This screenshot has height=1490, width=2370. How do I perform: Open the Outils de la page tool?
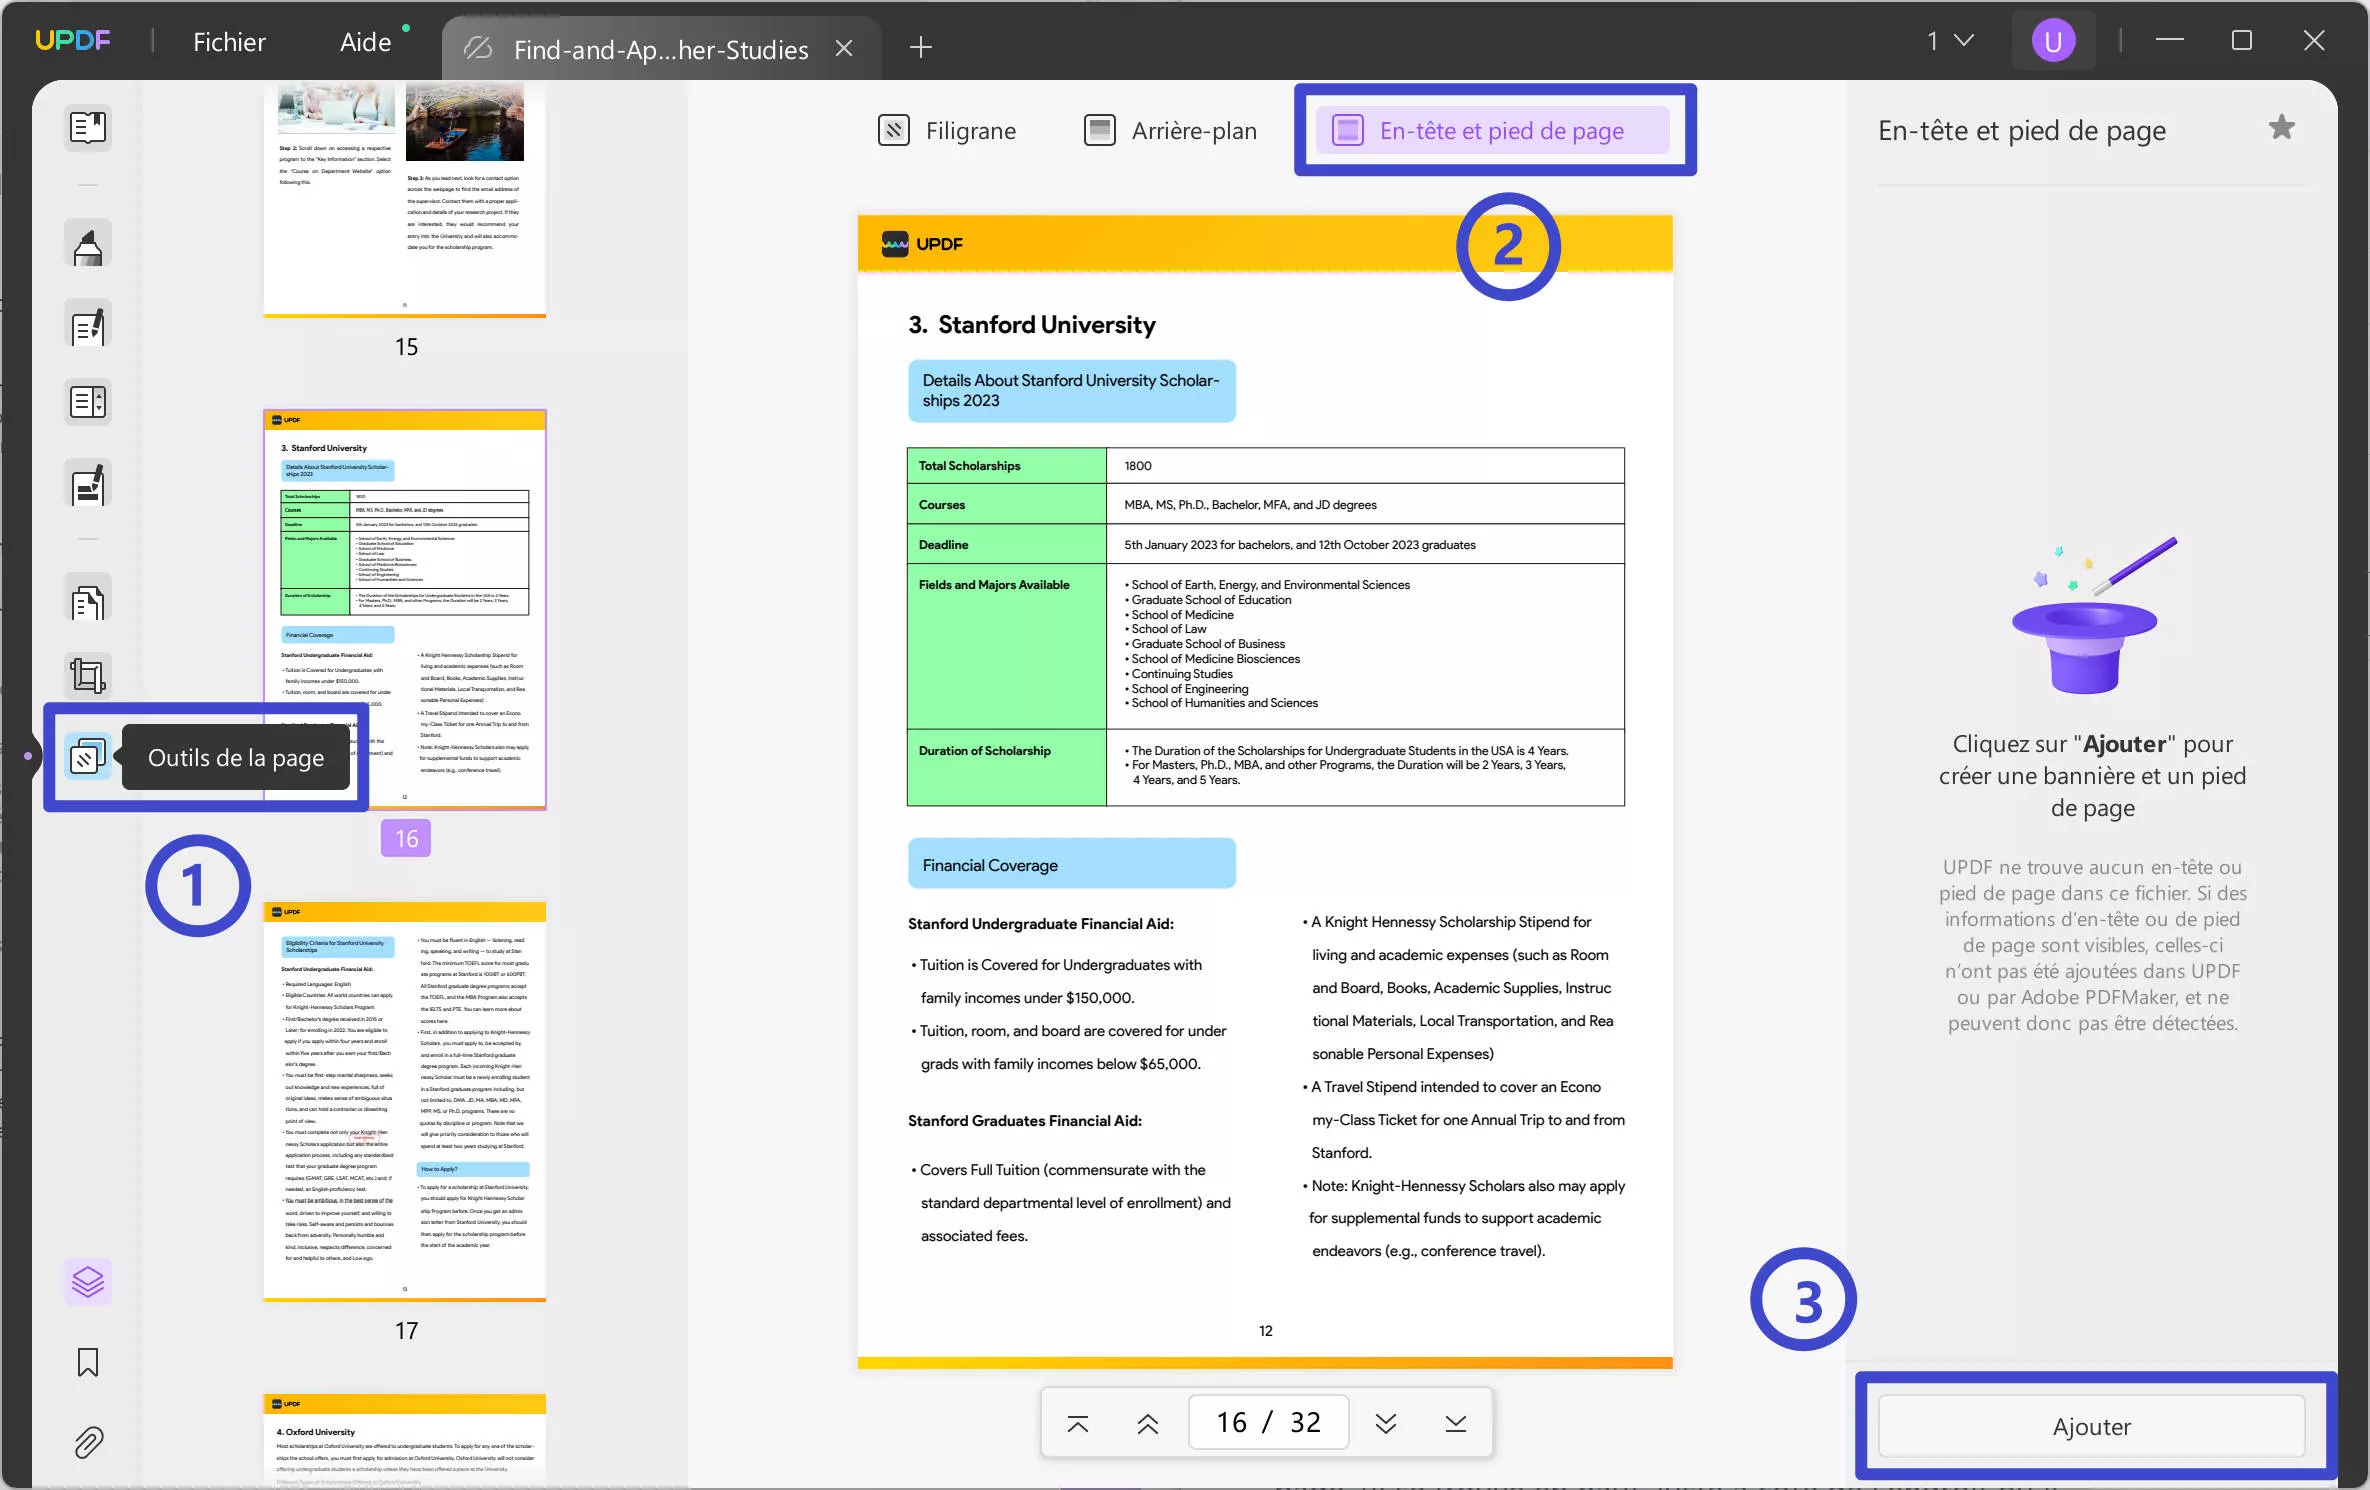88,757
